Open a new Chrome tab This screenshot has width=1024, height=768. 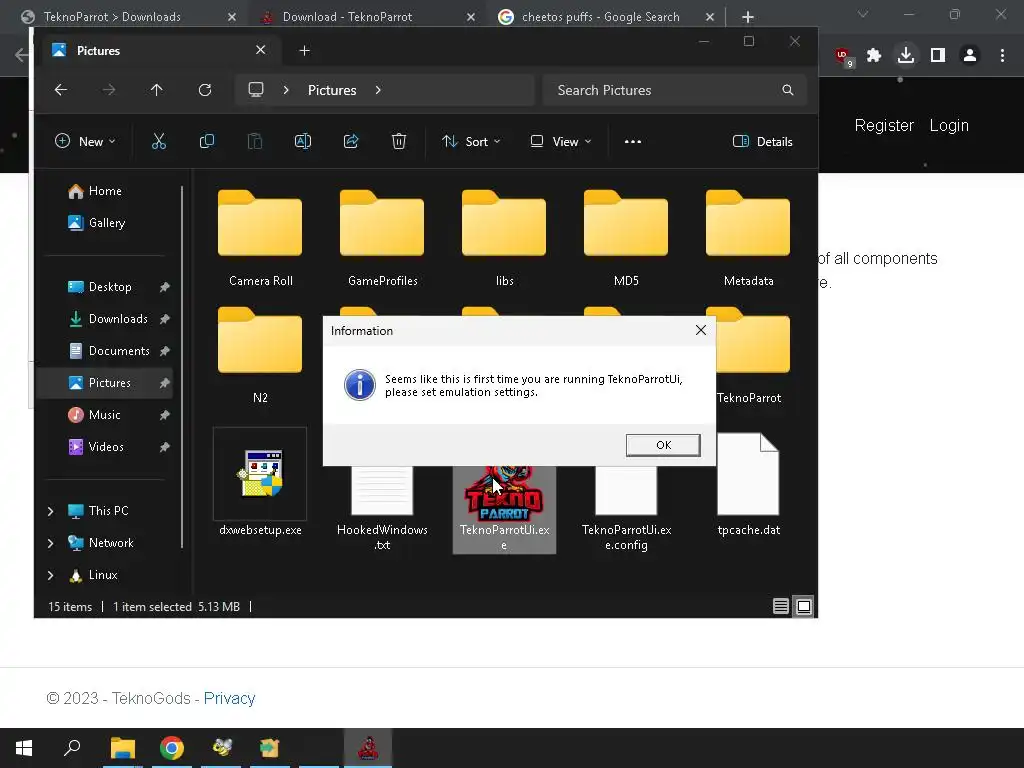(x=748, y=17)
